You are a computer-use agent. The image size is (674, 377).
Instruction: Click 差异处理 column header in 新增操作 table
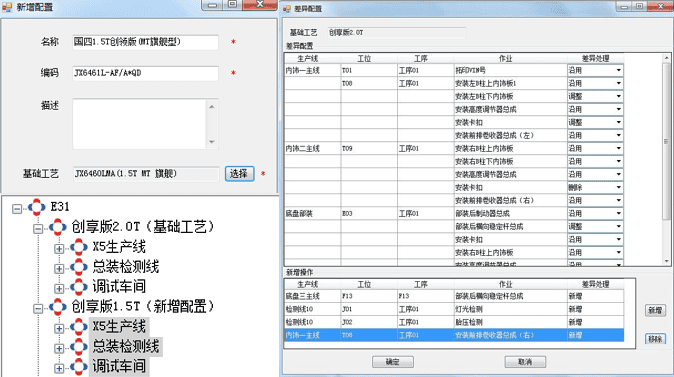pyautogui.click(x=595, y=284)
